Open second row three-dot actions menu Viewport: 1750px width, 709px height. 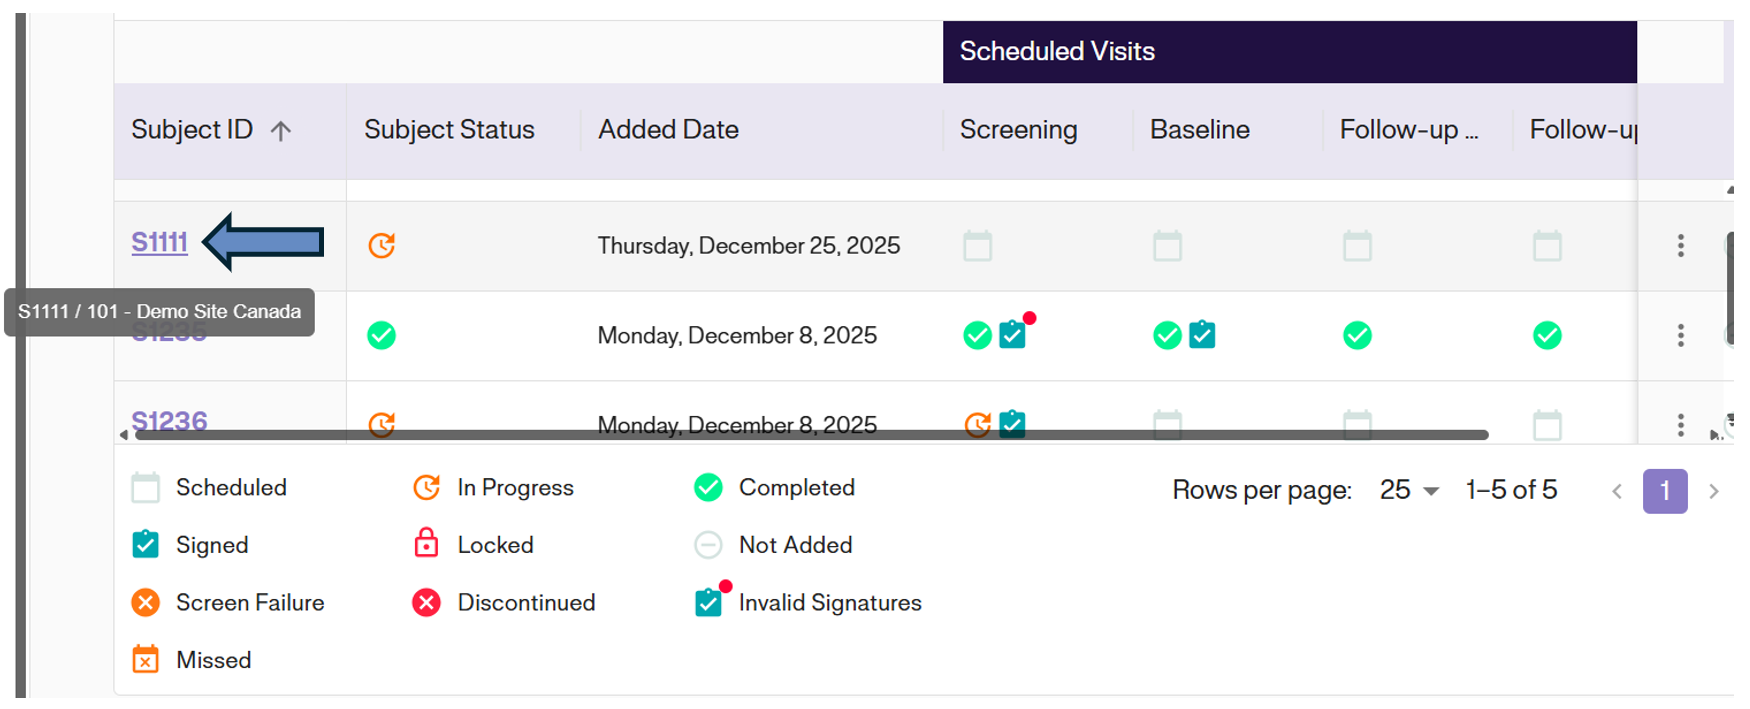[x=1680, y=335]
